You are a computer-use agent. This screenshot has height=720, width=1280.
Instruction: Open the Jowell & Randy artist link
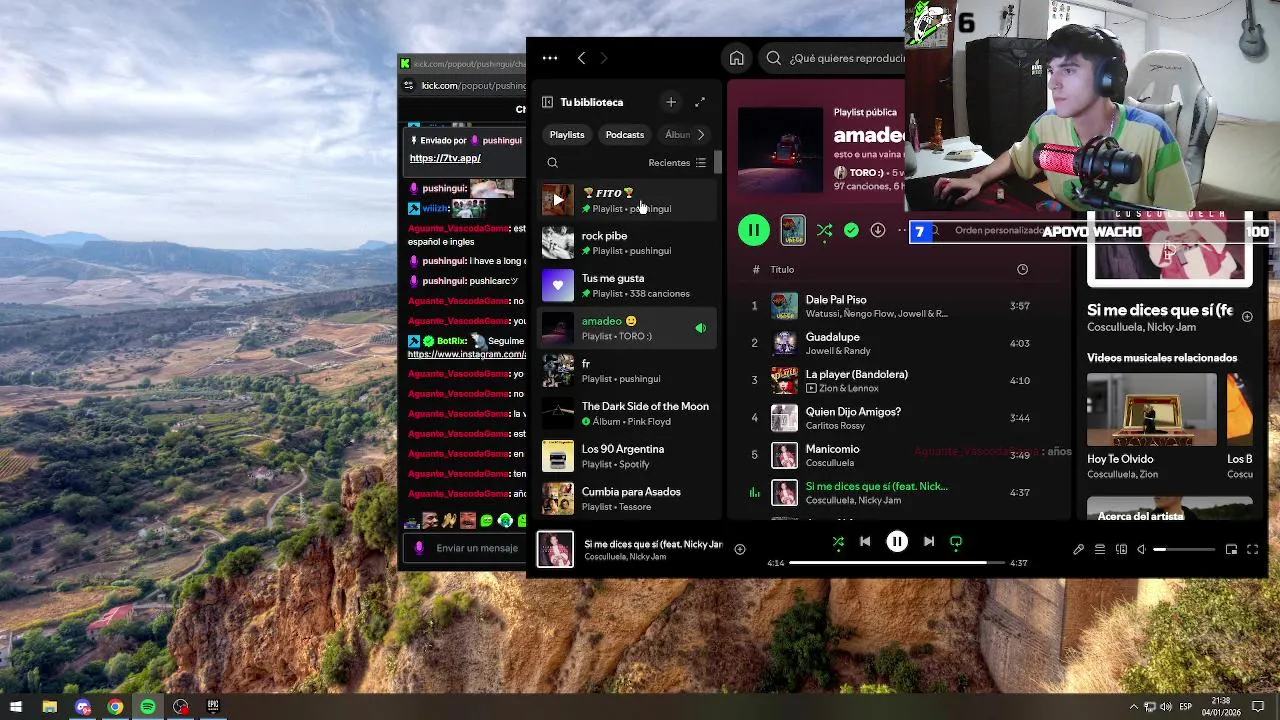838,351
